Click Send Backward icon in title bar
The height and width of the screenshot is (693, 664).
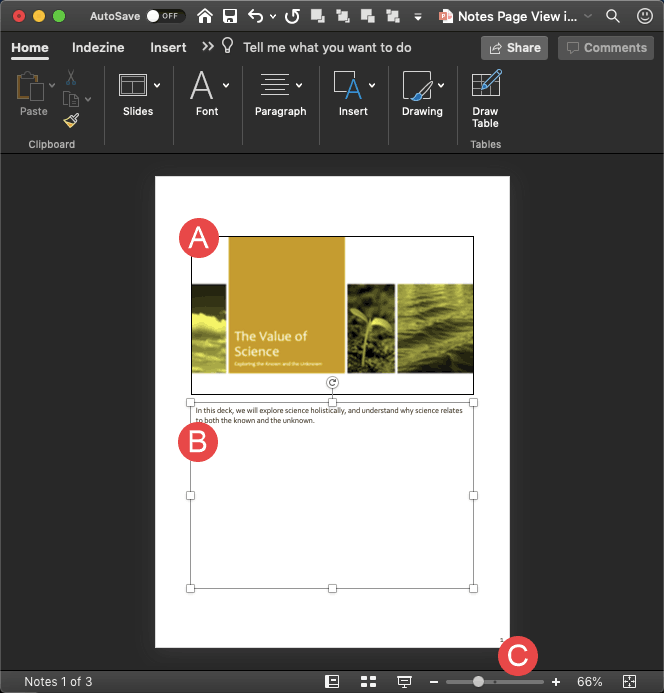coord(368,16)
